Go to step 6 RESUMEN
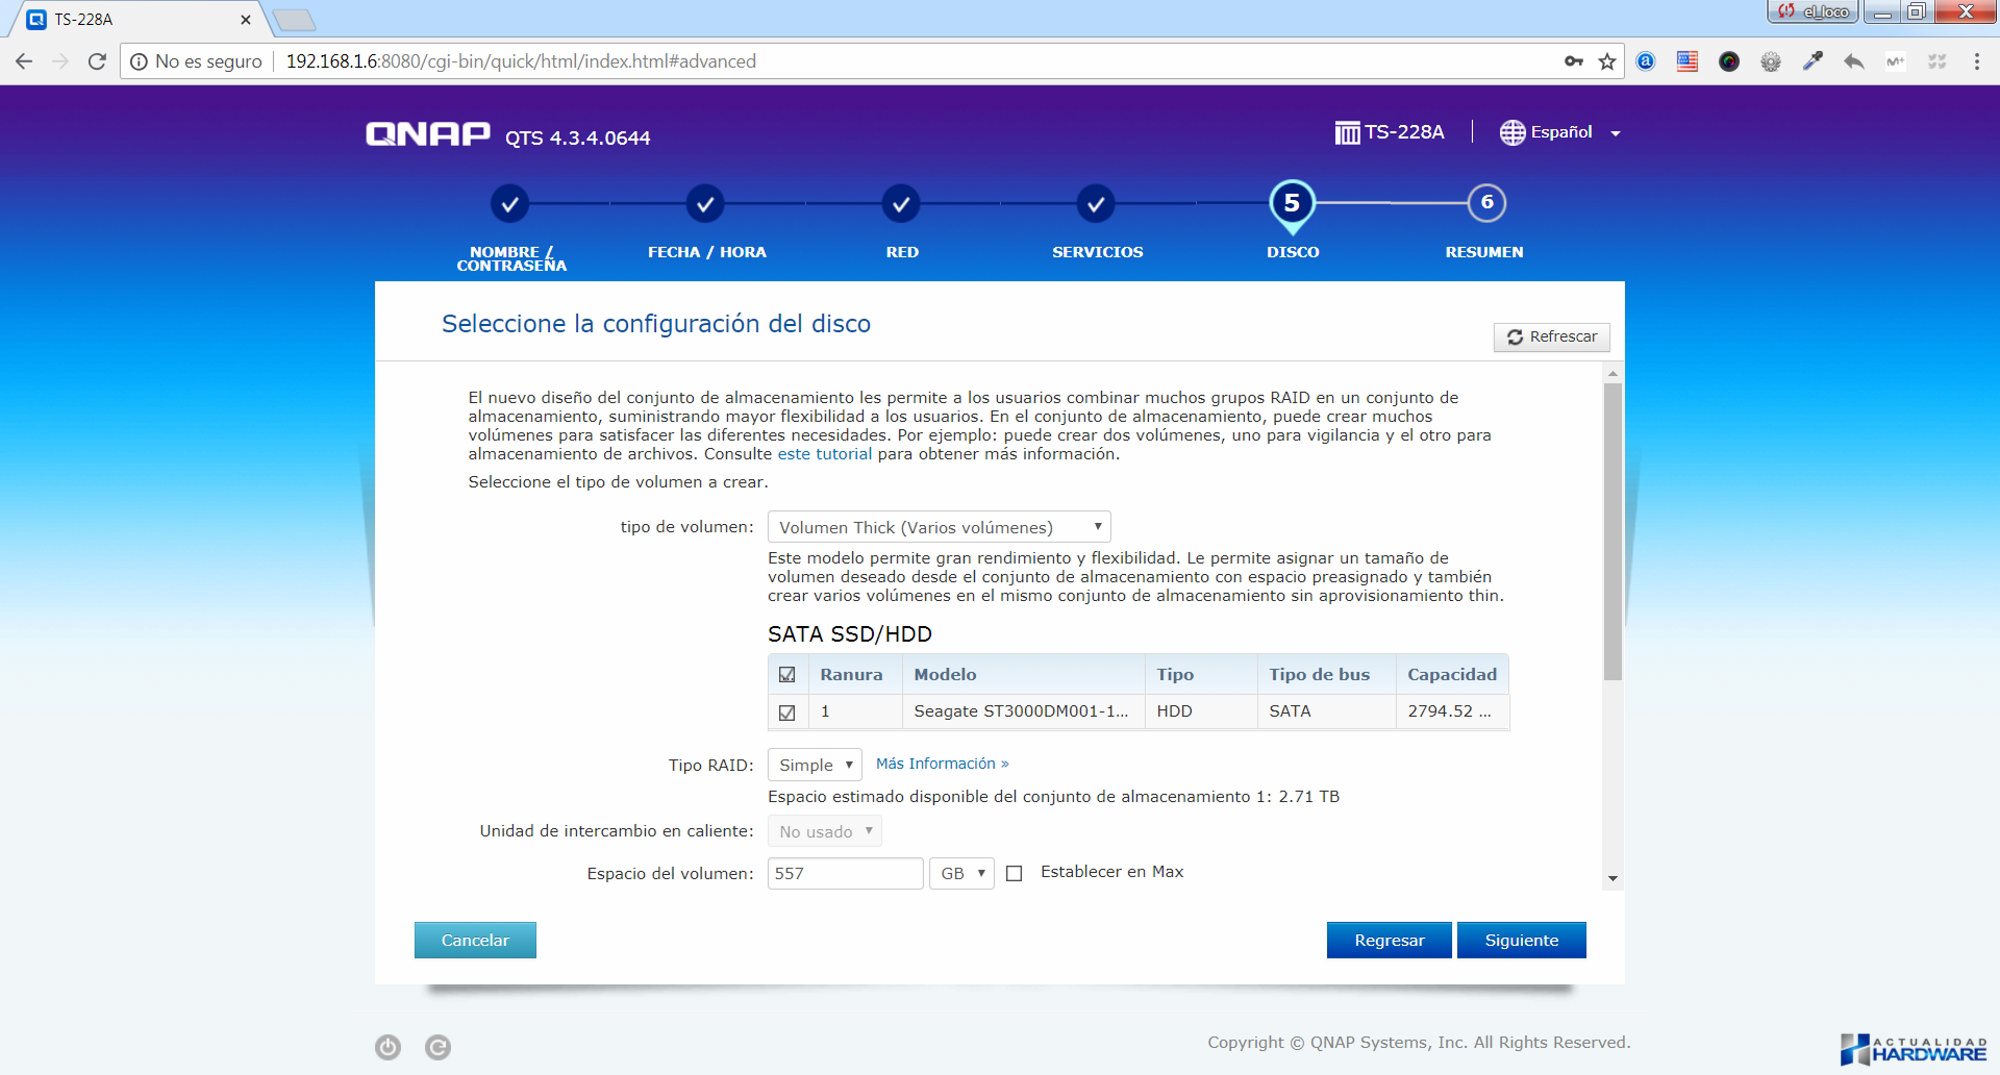2000x1075 pixels. click(x=1486, y=203)
